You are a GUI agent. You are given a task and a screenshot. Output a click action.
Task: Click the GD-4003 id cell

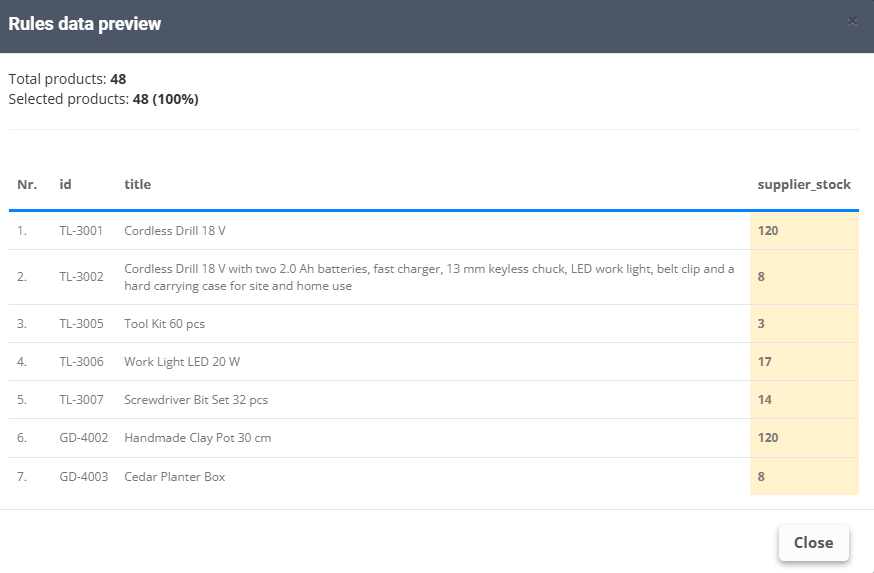[84, 477]
